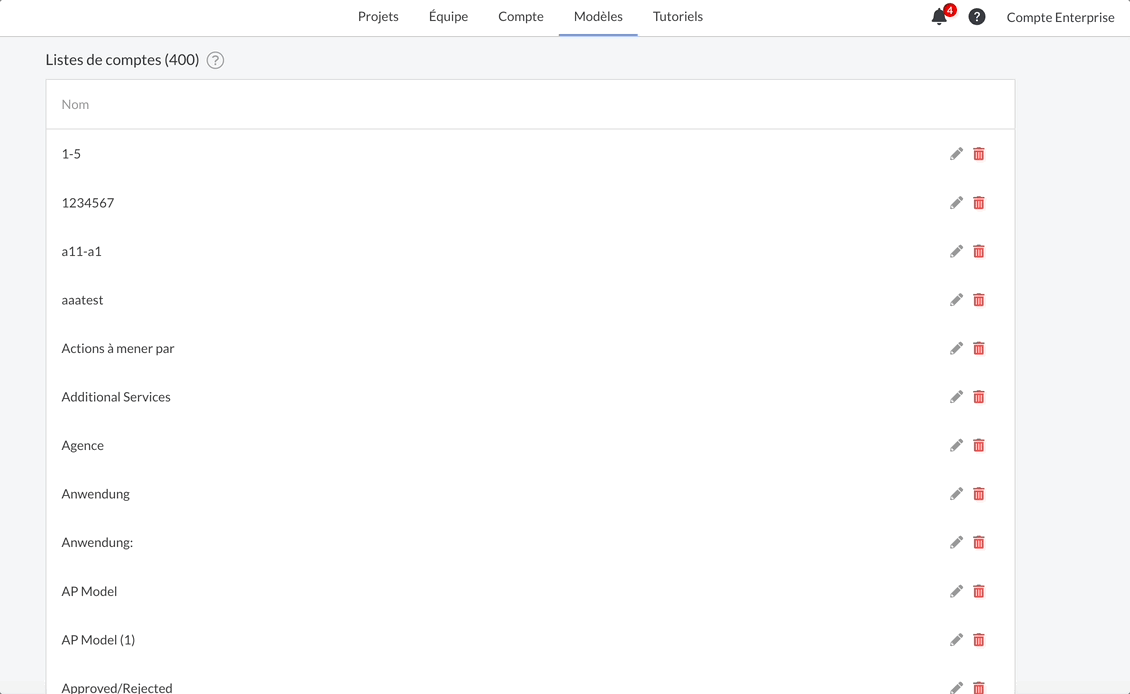This screenshot has width=1130, height=694.
Task: Edit the 1234567 list
Action: (956, 203)
